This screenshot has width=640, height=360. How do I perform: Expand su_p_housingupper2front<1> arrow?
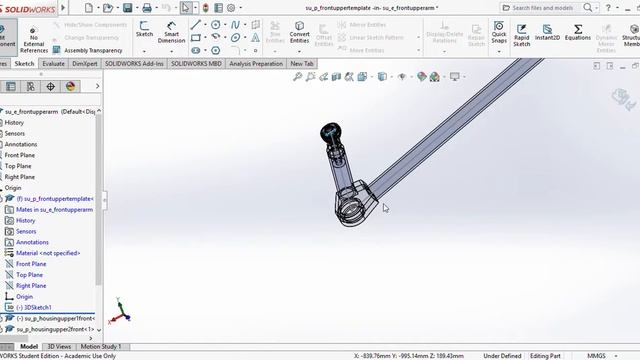coord(1,329)
